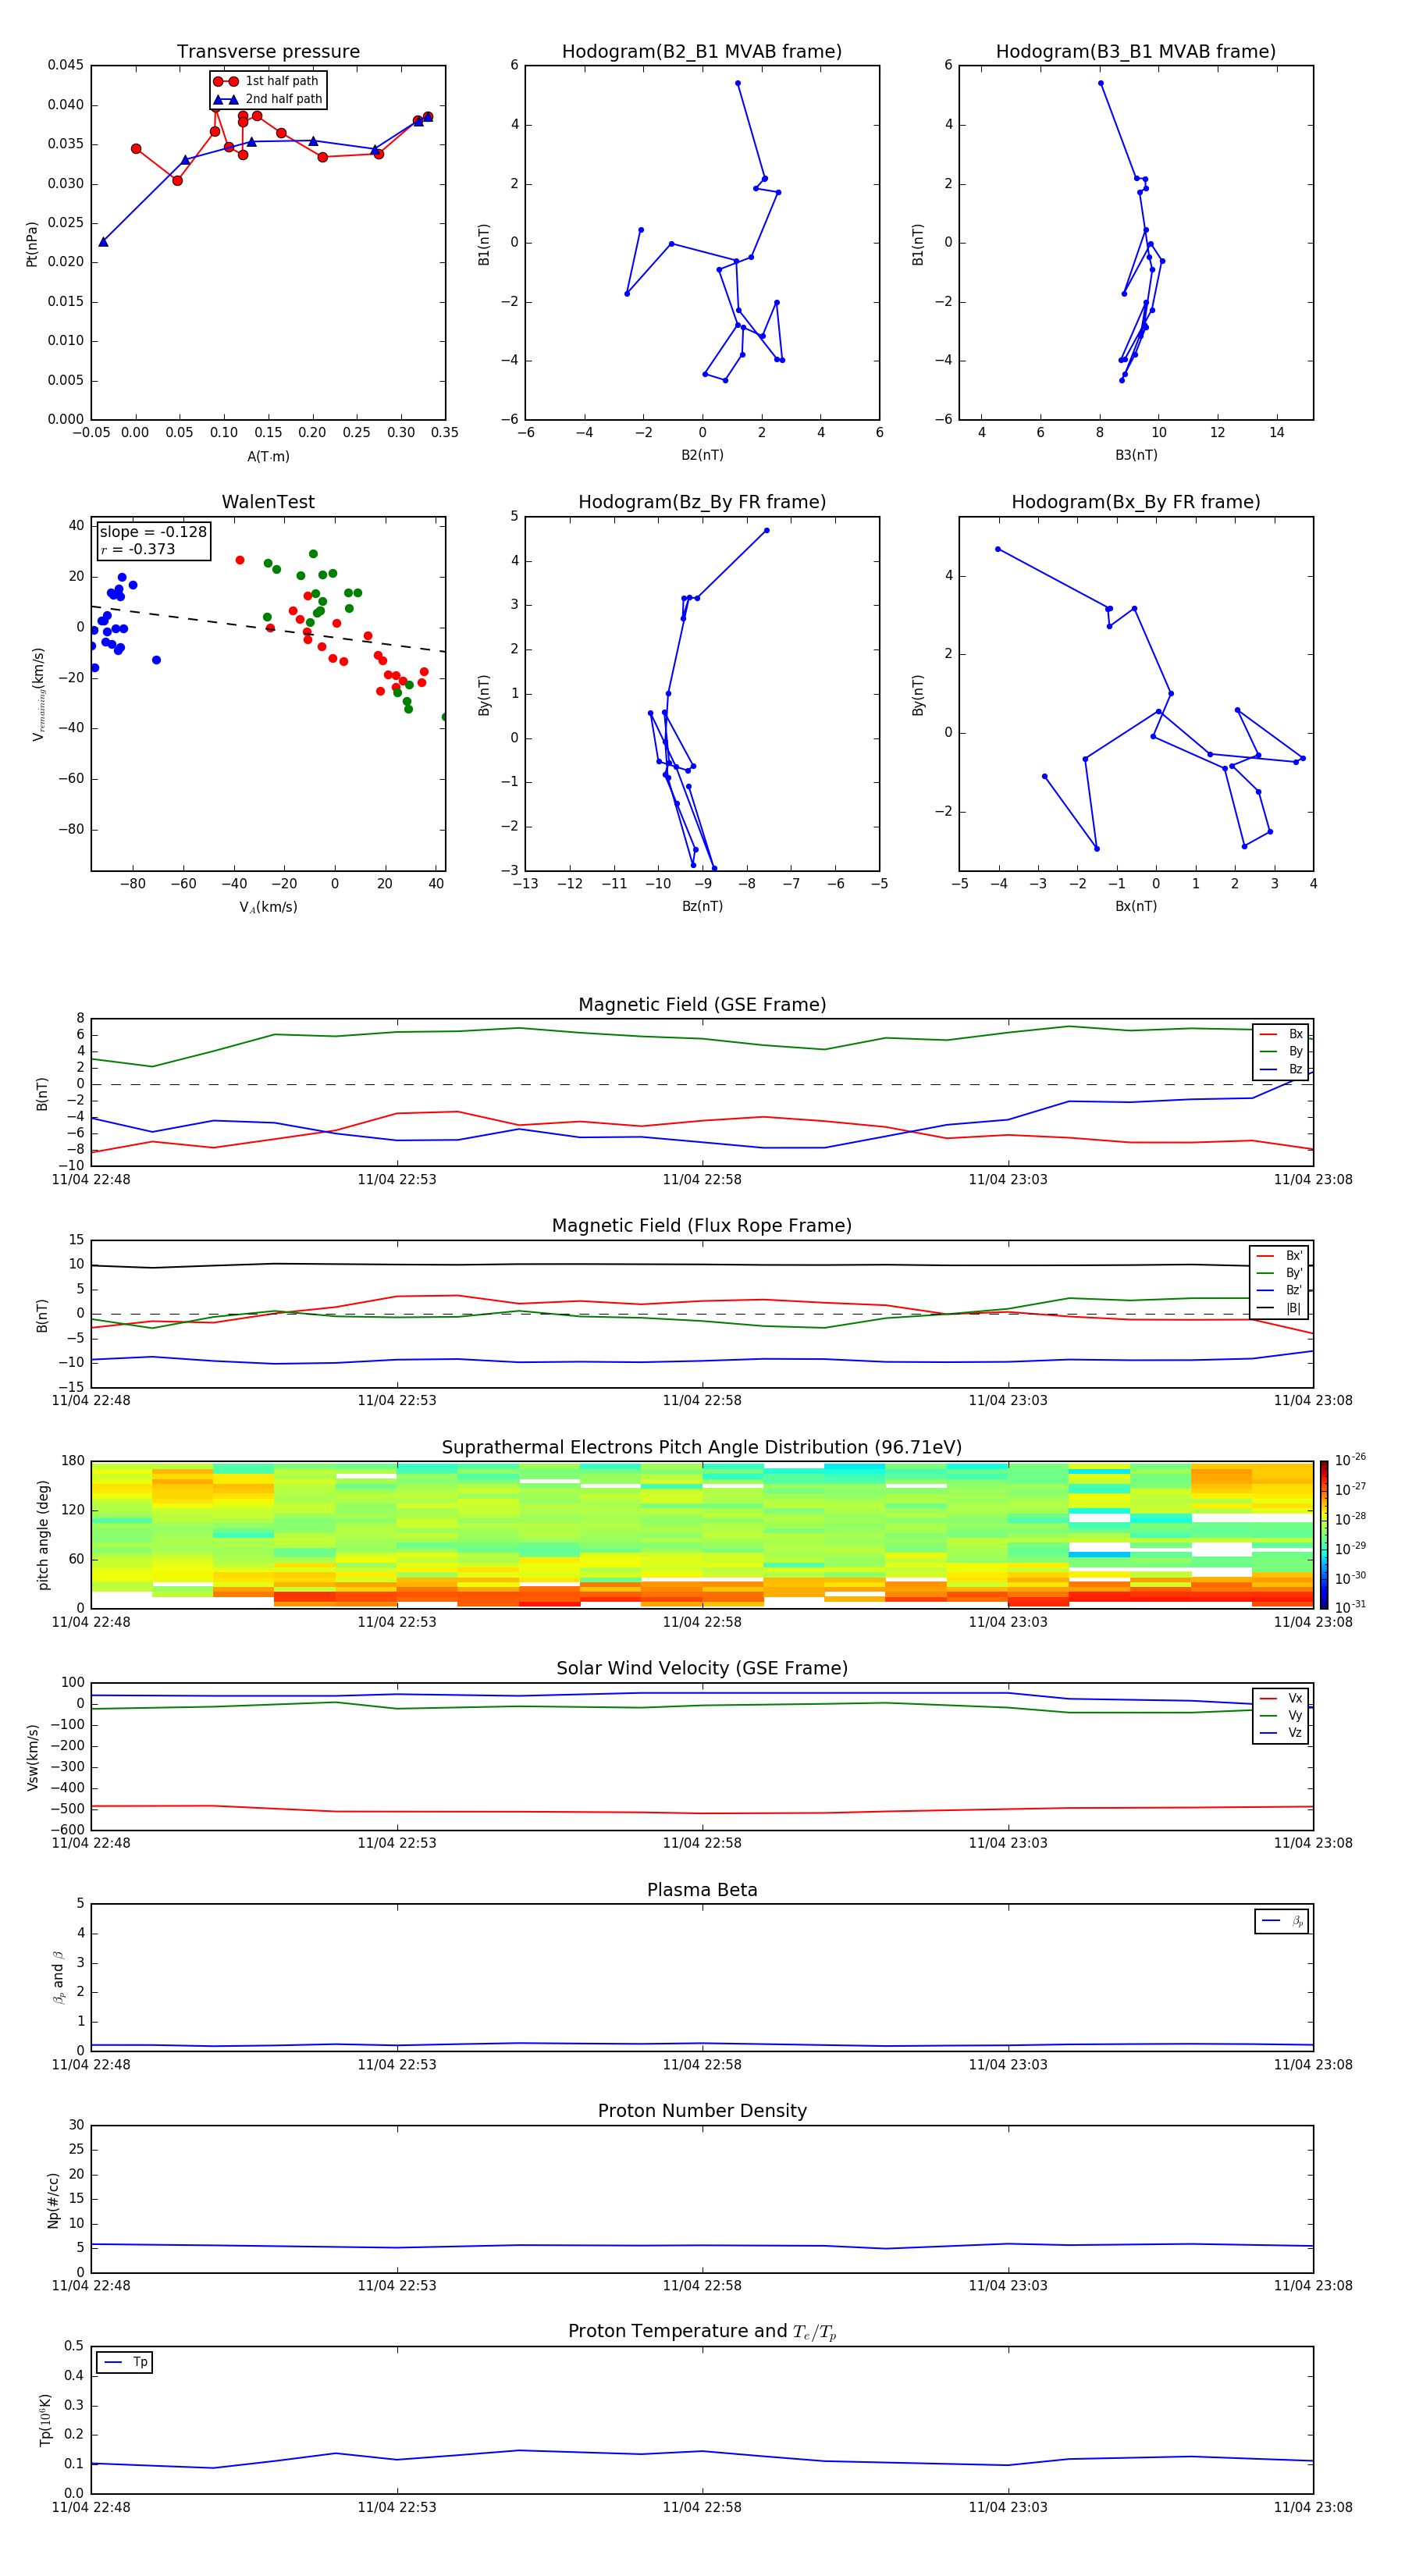The width and height of the screenshot is (1405, 2576).
Task: Click the '|B|' legend entry in Flux Rope panel
Action: (1279, 1308)
